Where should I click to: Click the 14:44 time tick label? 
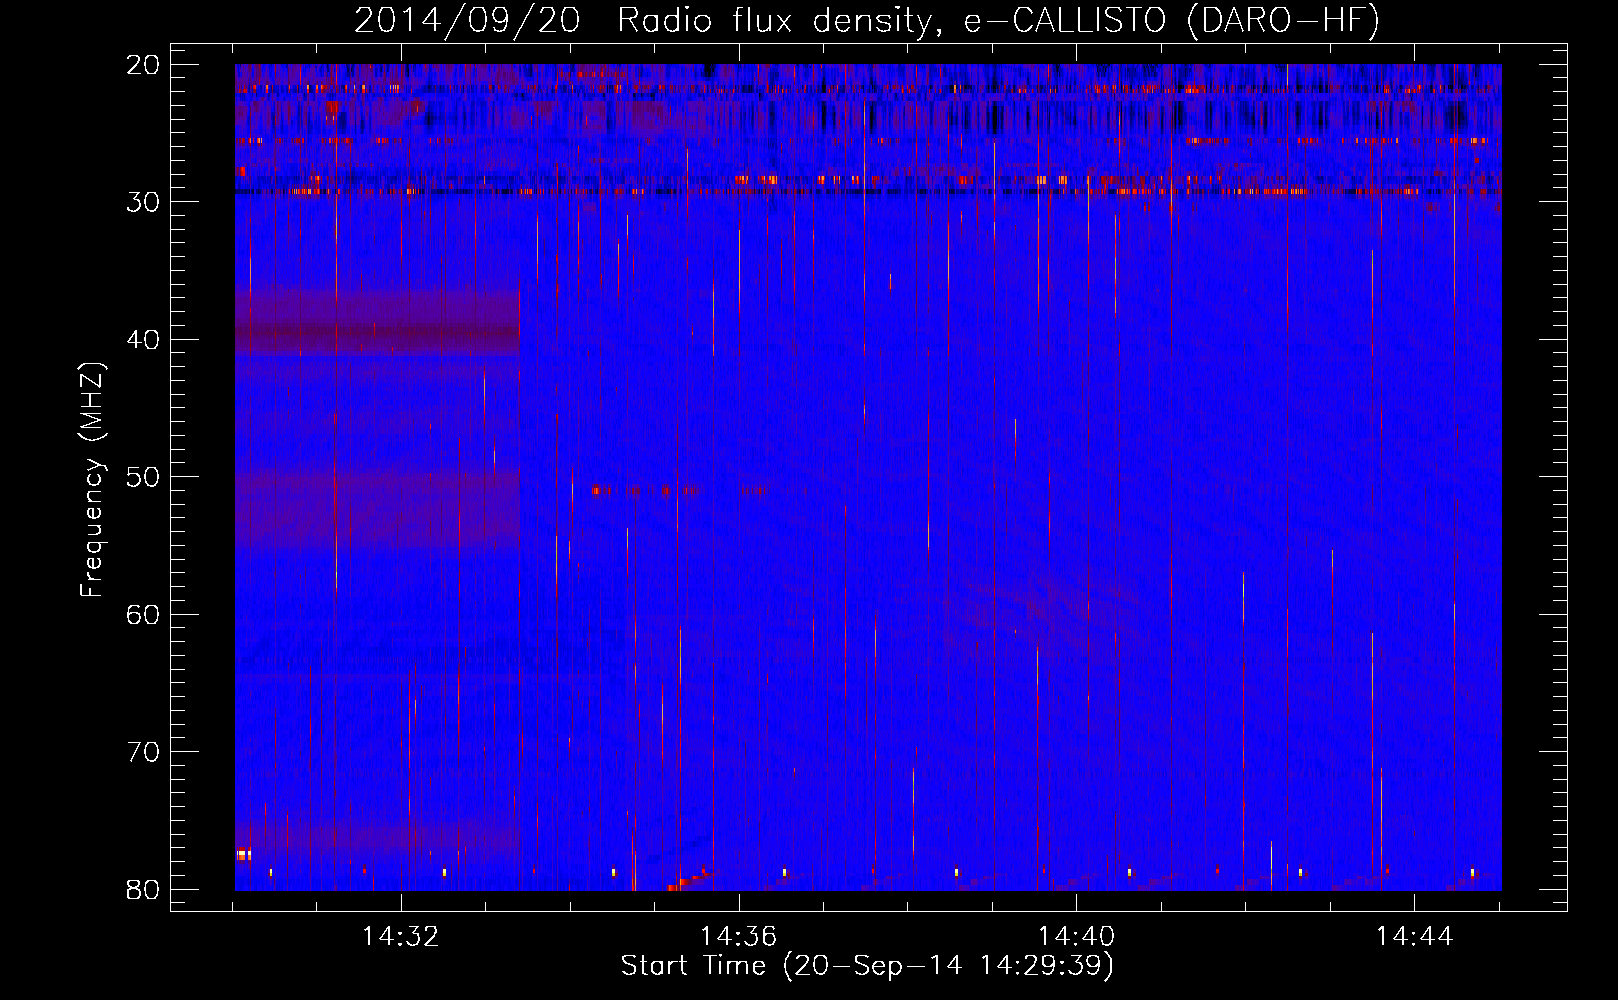pos(1415,937)
